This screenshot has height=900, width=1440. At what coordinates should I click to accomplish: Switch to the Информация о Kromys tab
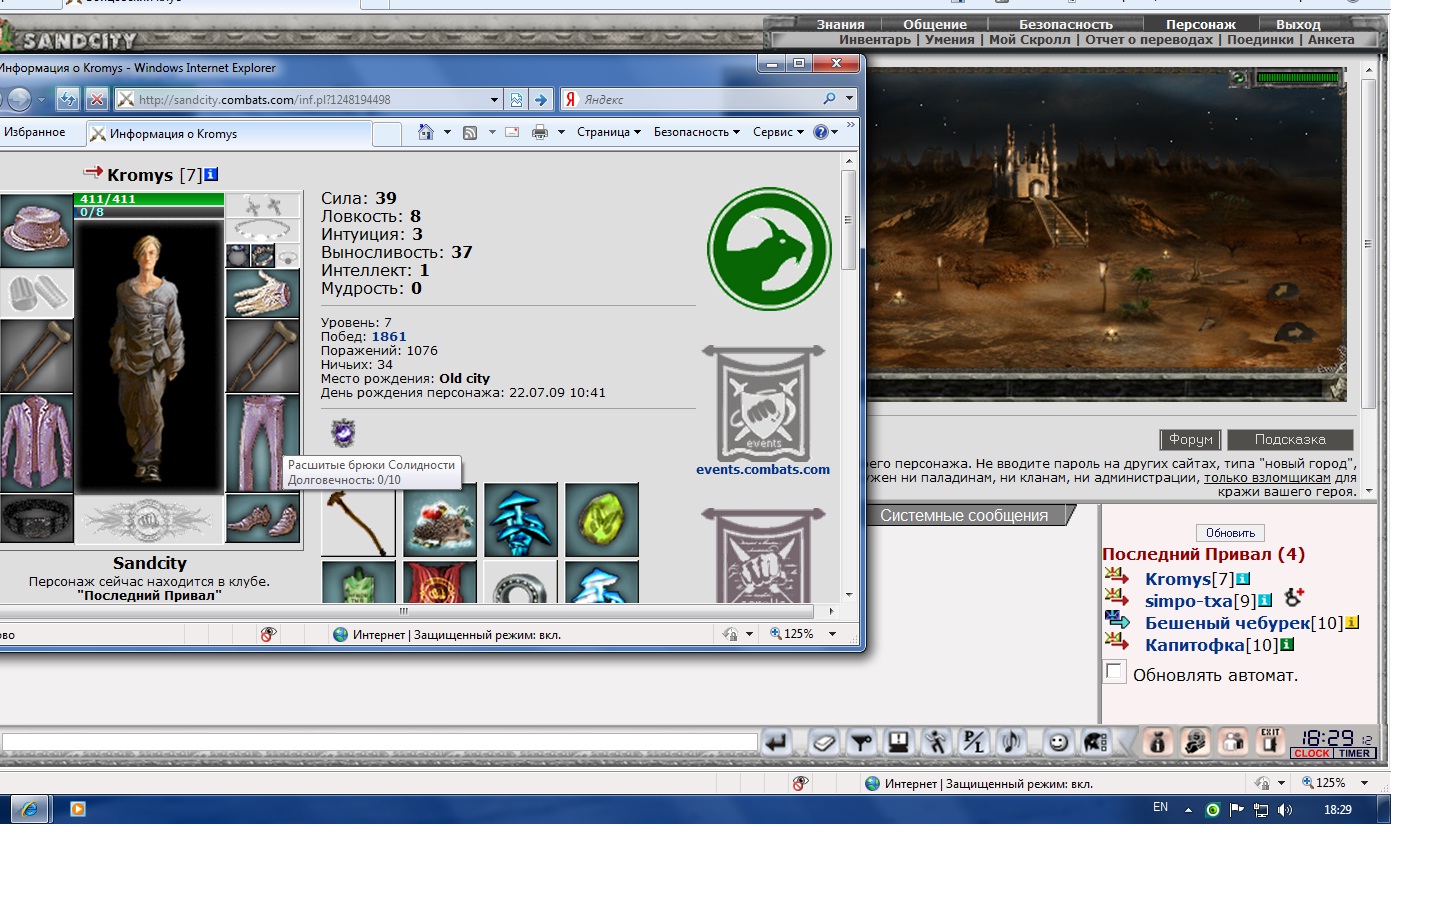[x=229, y=133]
